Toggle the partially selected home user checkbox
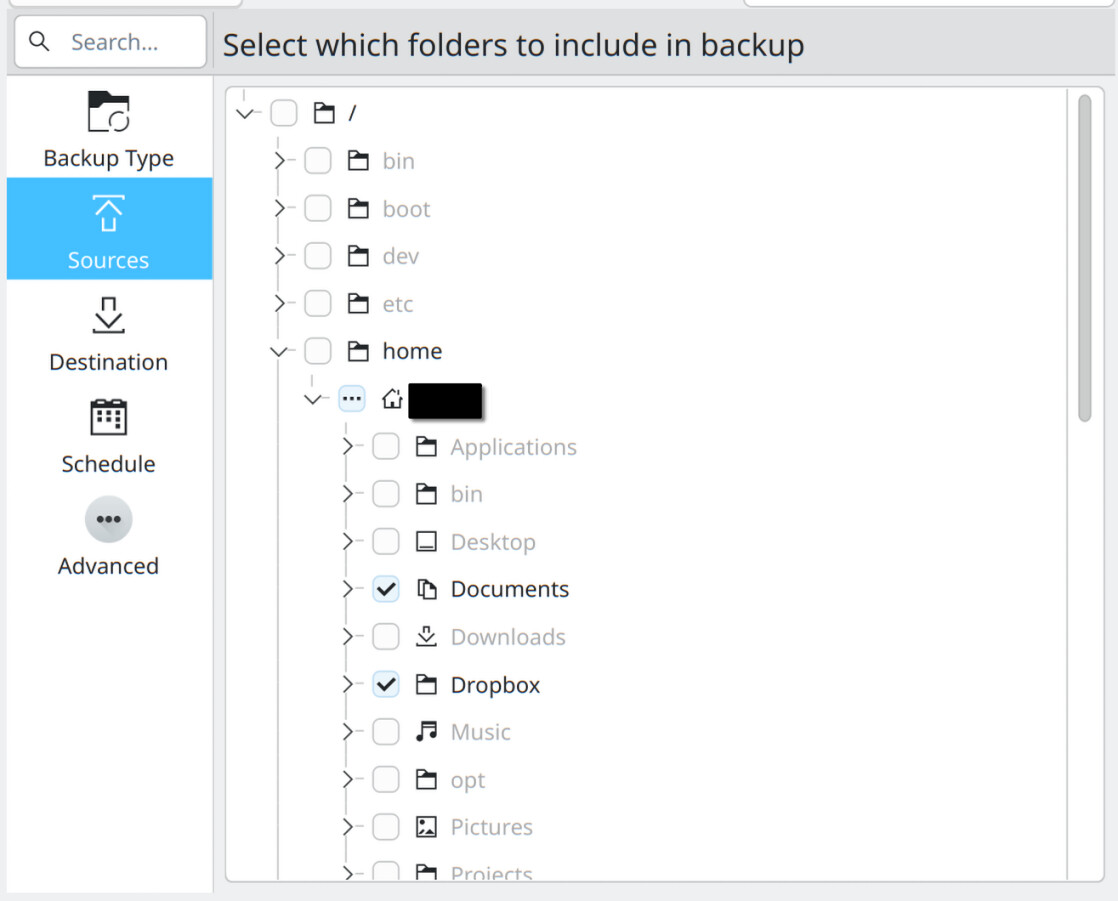The width and height of the screenshot is (1118, 901). point(351,399)
